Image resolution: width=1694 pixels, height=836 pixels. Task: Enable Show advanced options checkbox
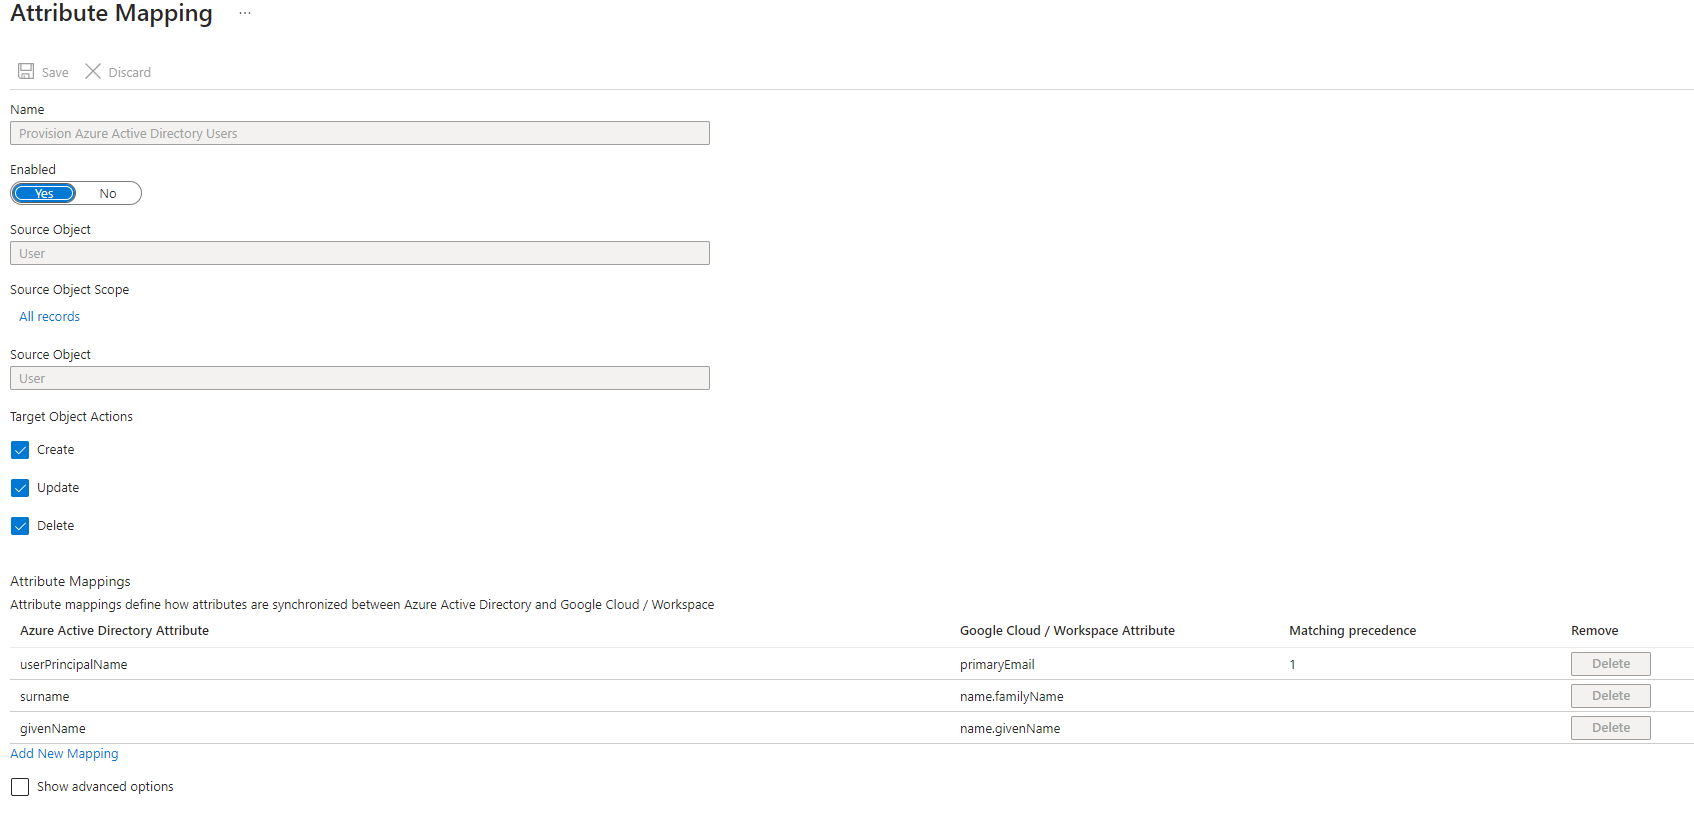(x=20, y=787)
